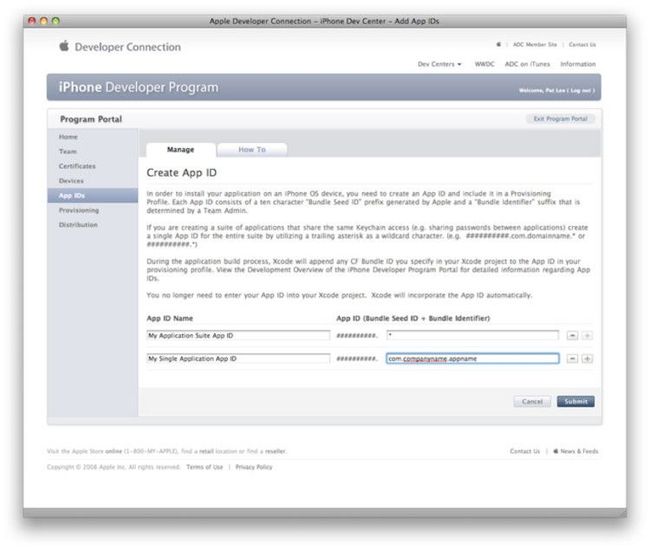
Task: Click the online Apple Store link
Action: pyautogui.click(x=114, y=451)
